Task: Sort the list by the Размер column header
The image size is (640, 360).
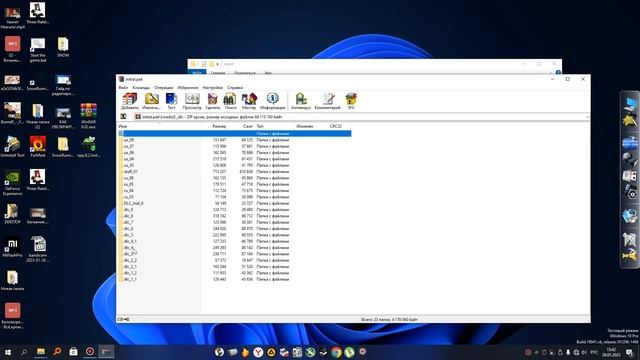Action: tap(219, 126)
